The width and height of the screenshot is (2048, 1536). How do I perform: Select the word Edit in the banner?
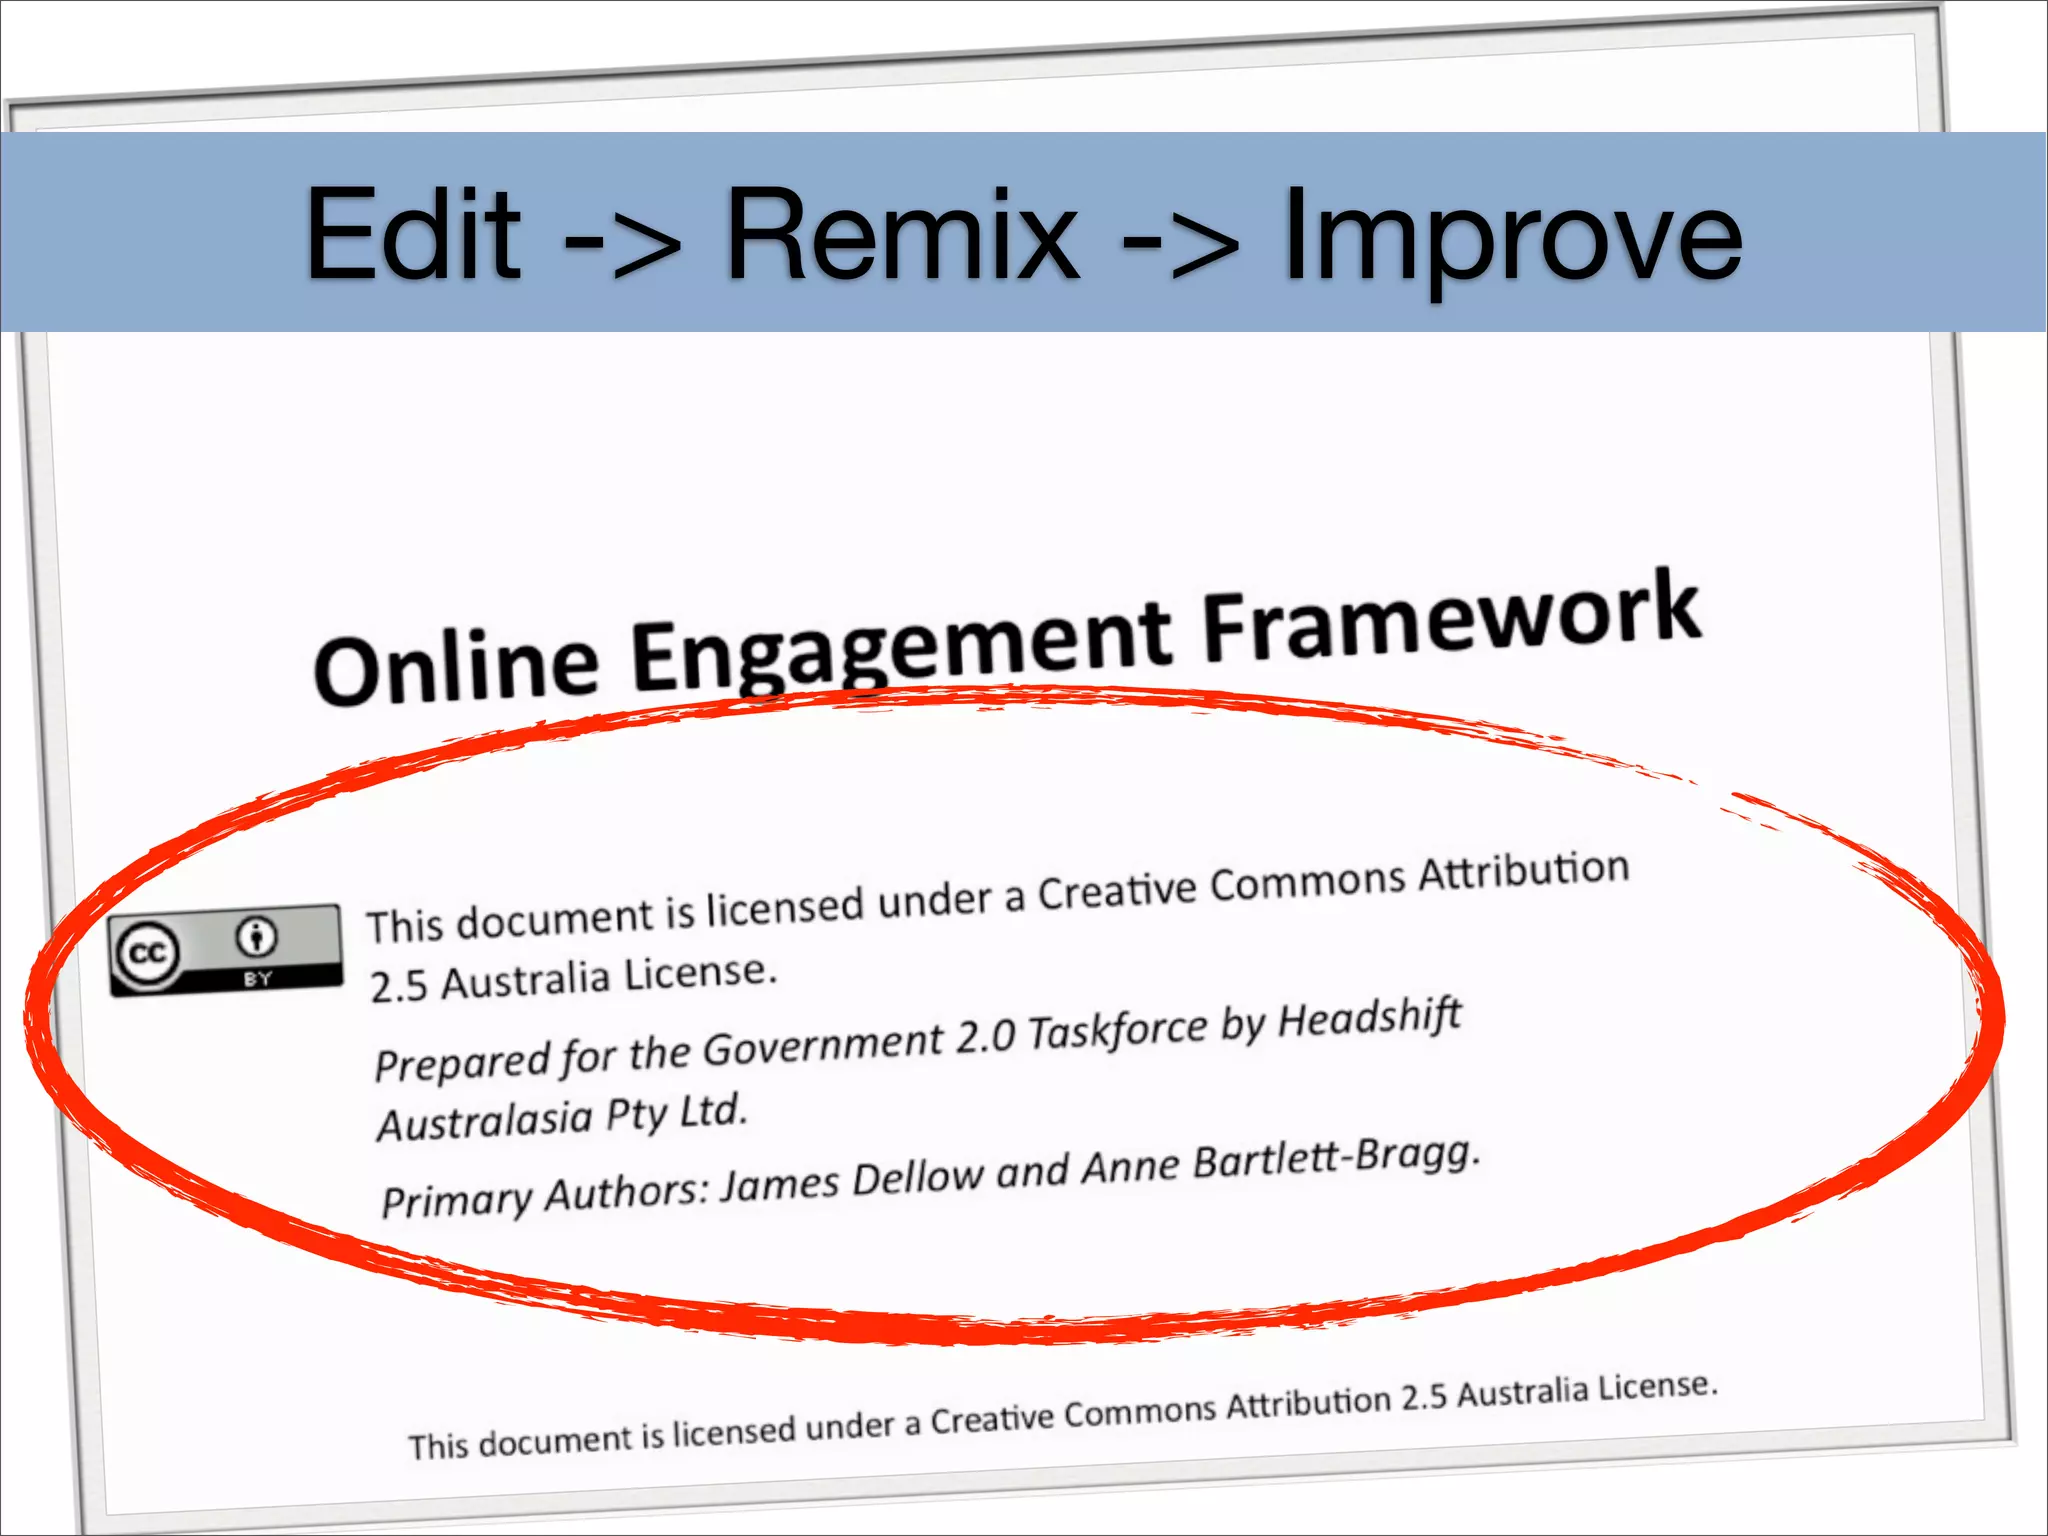pyautogui.click(x=412, y=236)
